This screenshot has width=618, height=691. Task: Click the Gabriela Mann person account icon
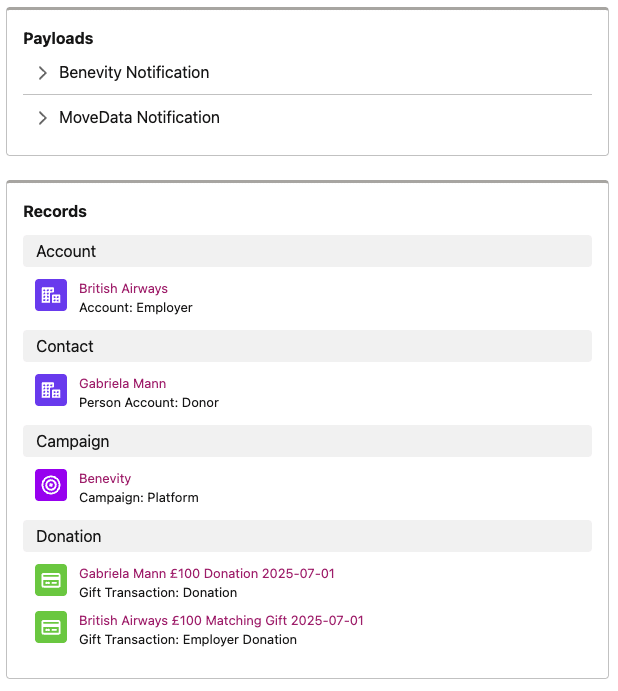click(x=51, y=390)
